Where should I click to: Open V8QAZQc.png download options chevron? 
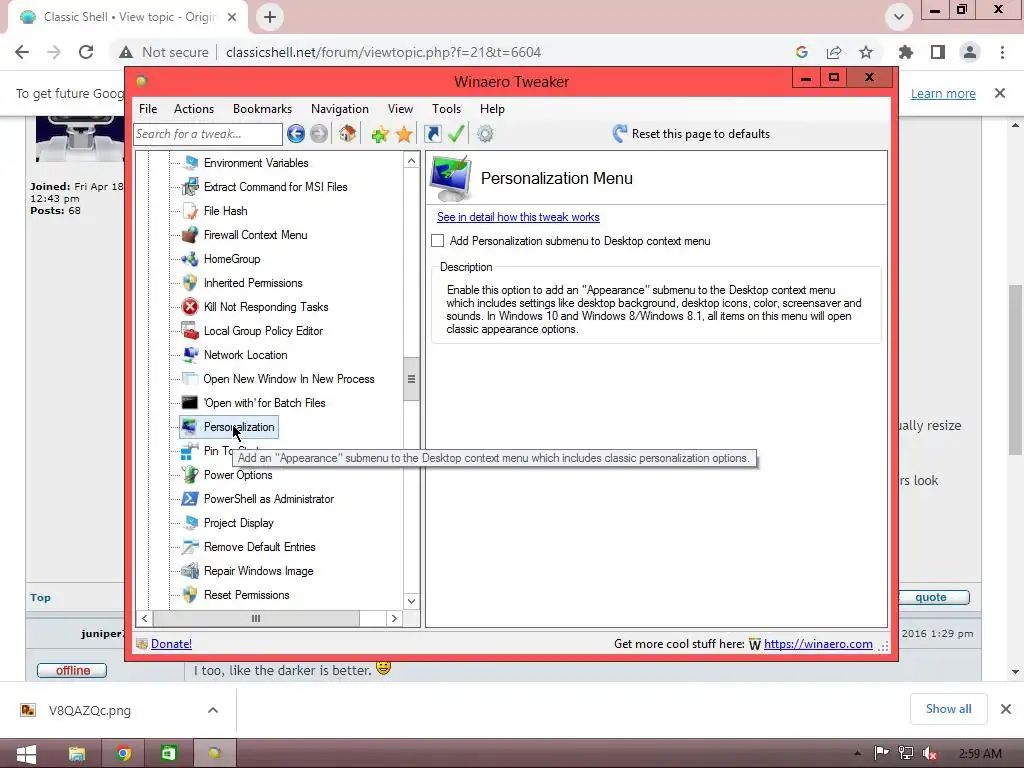tap(213, 710)
